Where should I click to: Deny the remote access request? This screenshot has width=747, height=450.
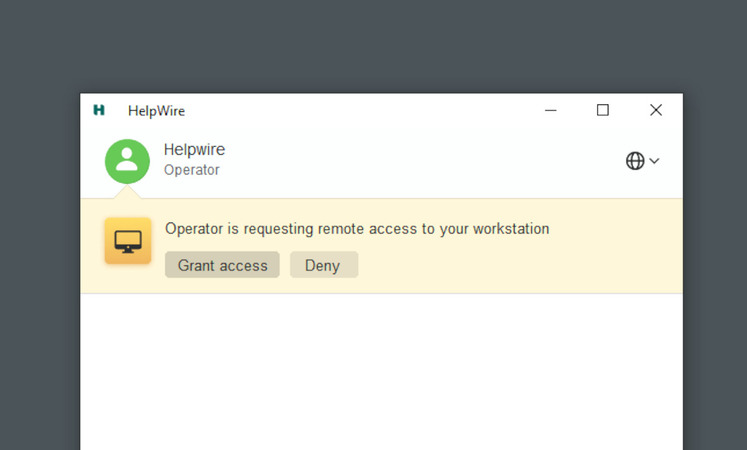coord(324,265)
